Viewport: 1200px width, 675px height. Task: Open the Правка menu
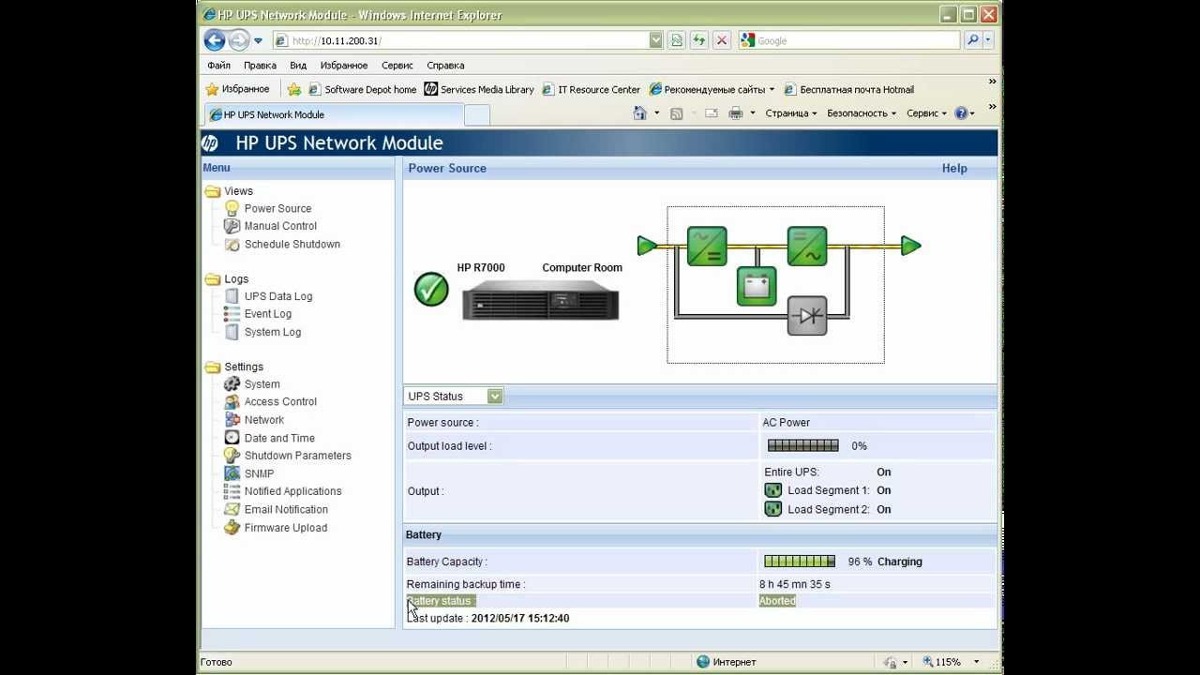click(260, 65)
